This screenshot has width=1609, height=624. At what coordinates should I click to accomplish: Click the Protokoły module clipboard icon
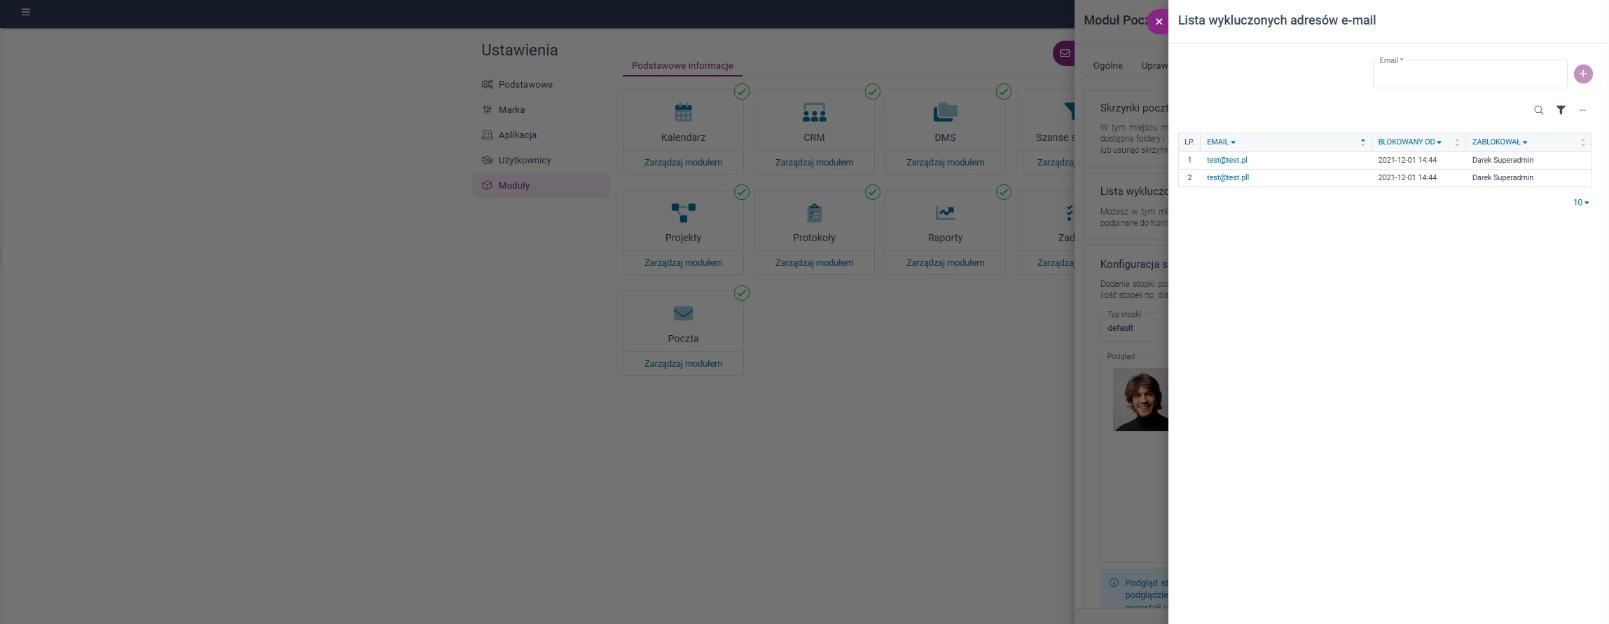814,213
